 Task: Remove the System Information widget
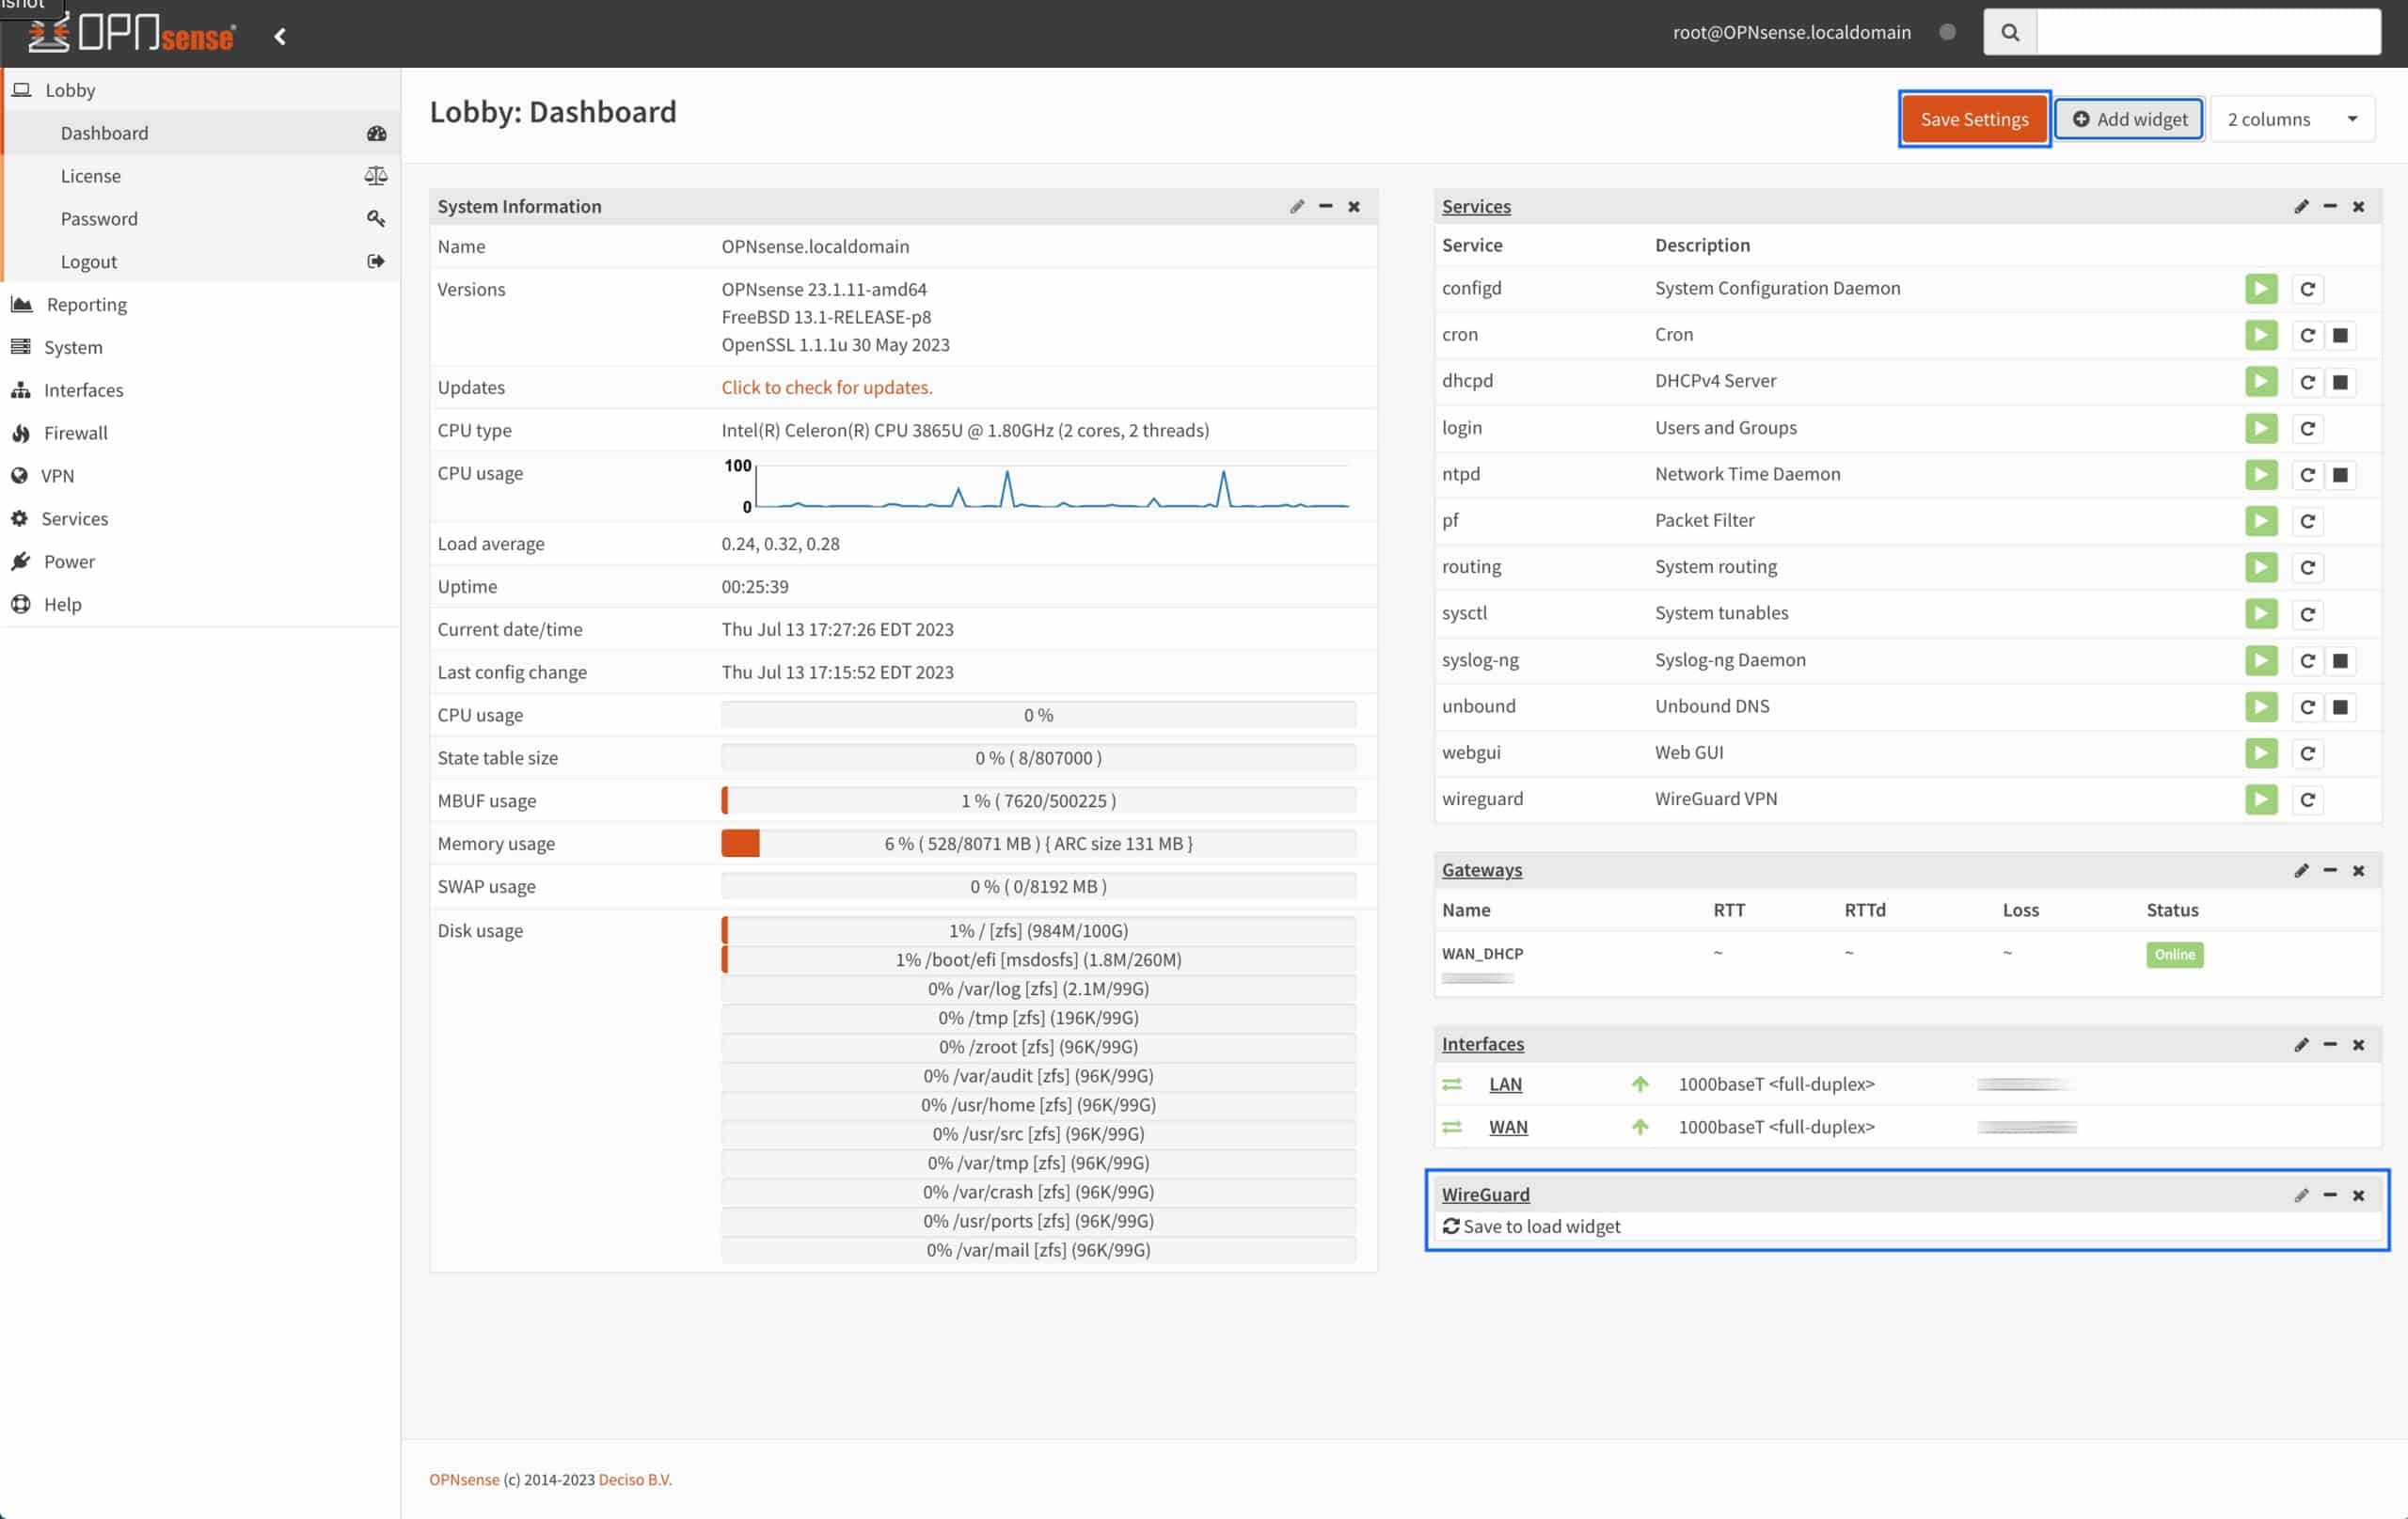click(x=1354, y=206)
